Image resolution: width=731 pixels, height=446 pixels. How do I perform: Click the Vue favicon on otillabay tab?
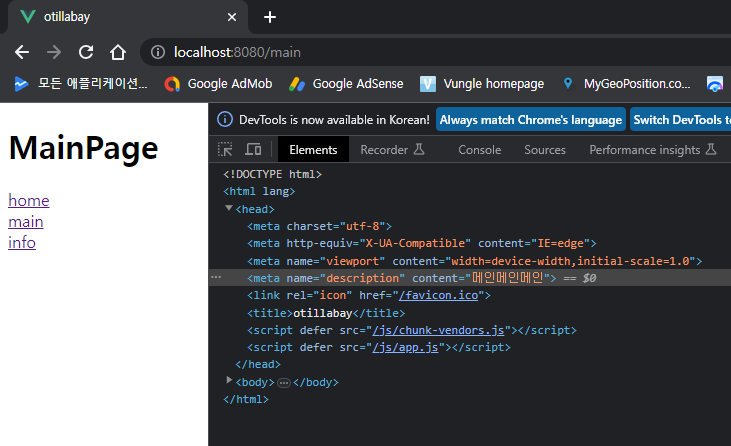click(x=28, y=17)
